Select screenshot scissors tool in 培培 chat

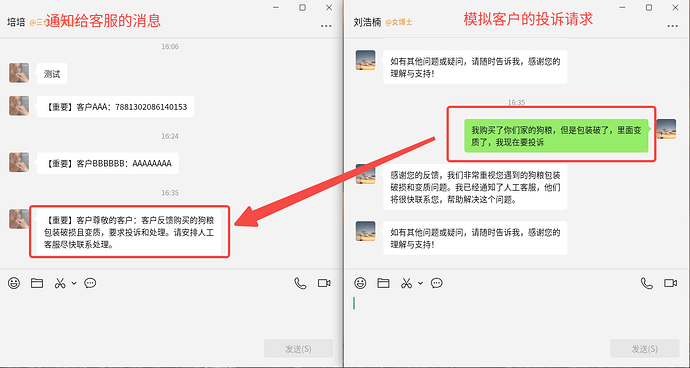click(x=60, y=283)
